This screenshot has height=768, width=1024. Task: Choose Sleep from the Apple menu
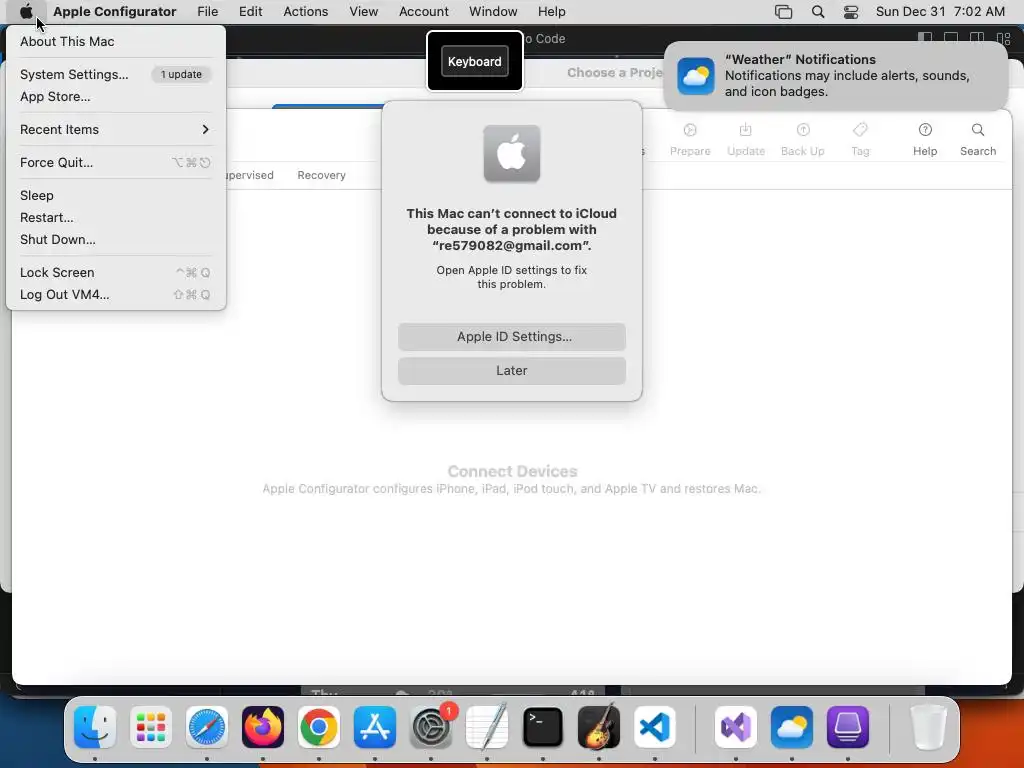(115, 195)
